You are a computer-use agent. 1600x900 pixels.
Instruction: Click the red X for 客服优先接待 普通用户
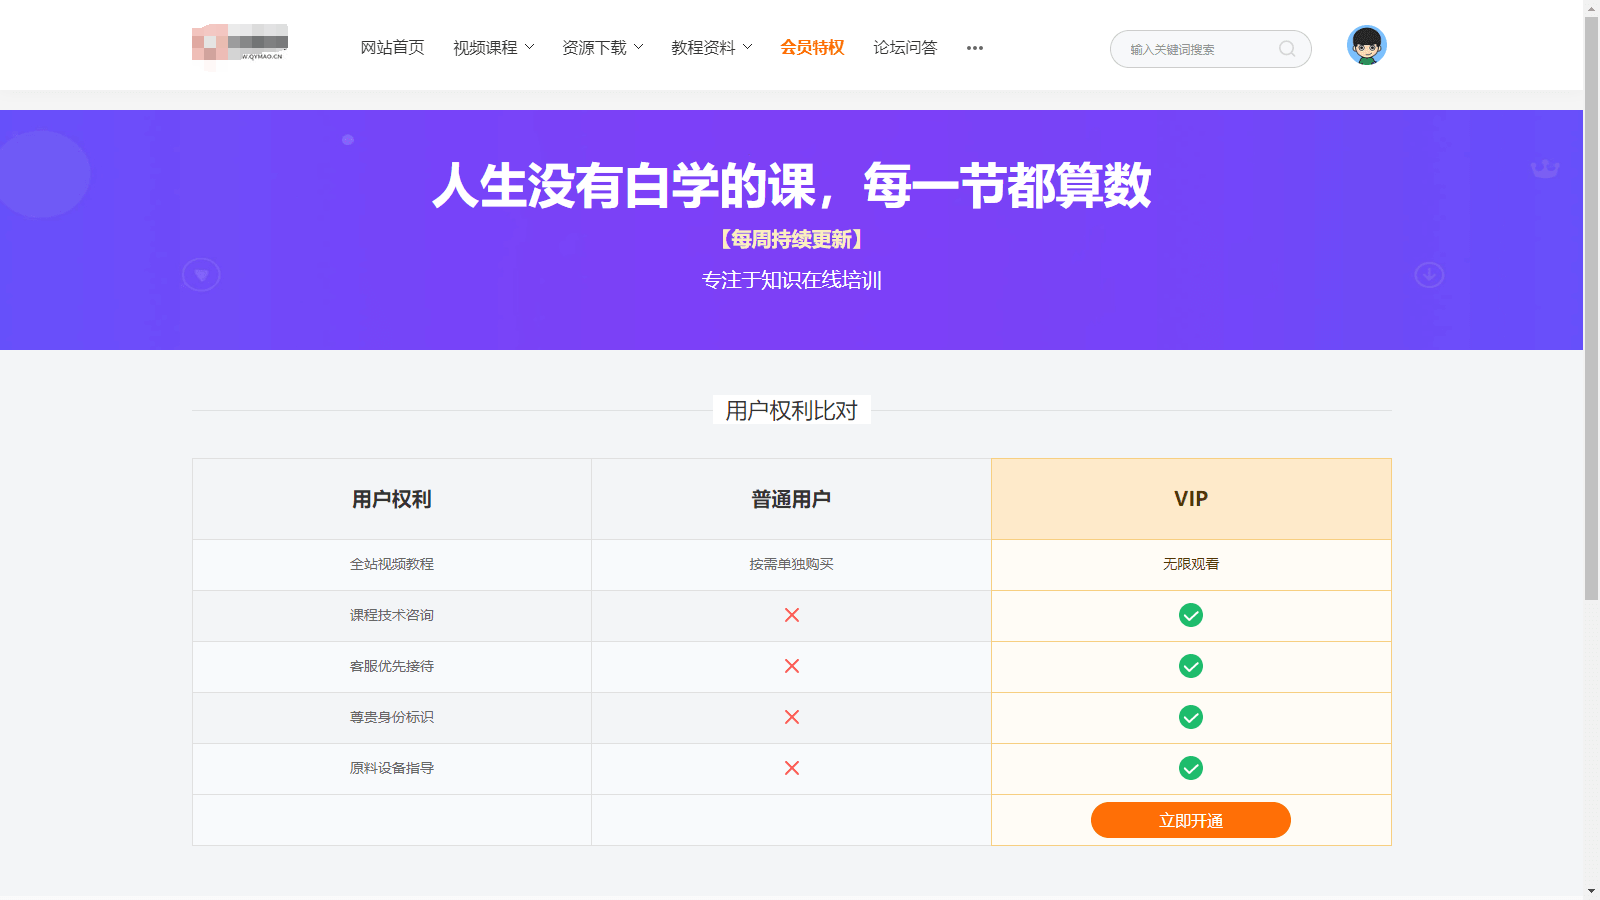(x=791, y=667)
